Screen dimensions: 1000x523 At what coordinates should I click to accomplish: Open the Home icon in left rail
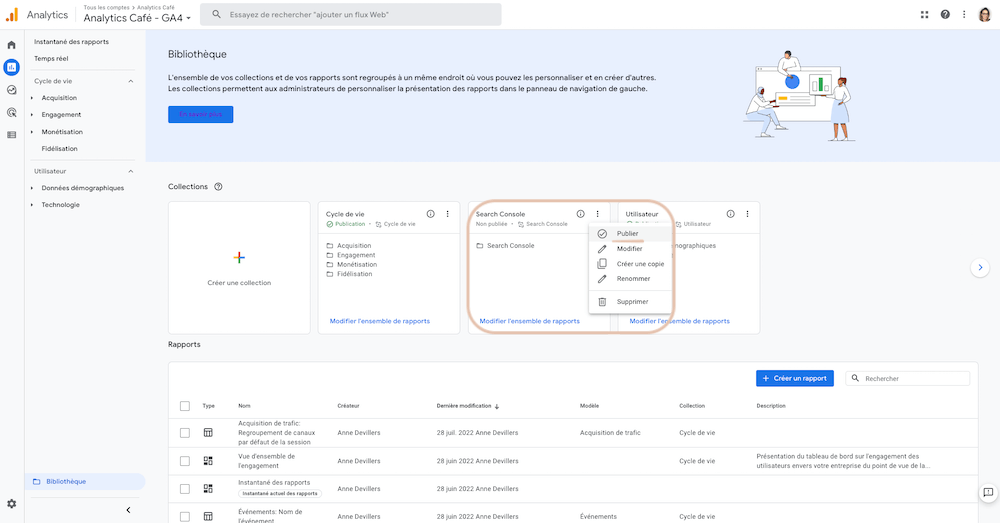[x=11, y=45]
